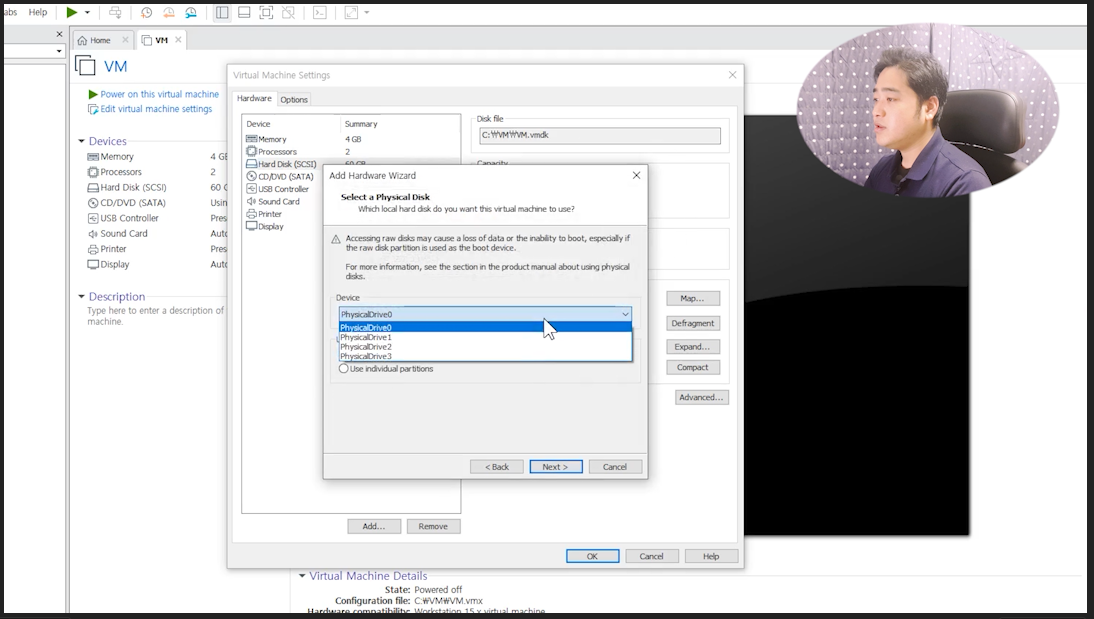Click the Remove hardware button
The height and width of the screenshot is (619, 1094).
pyautogui.click(x=433, y=527)
